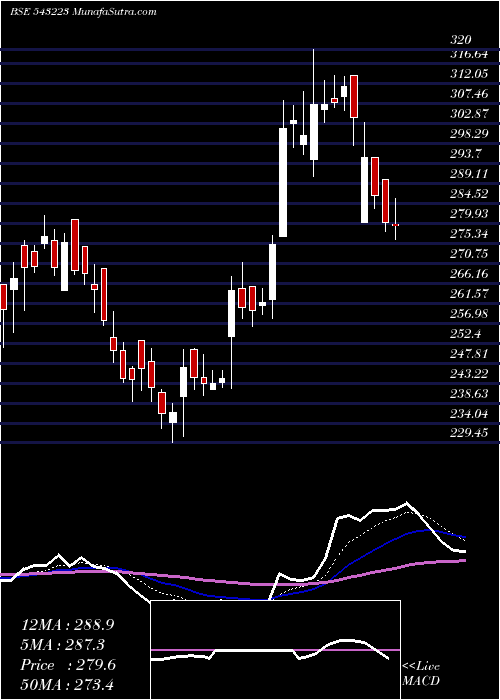Click the 320 price axis label
The image size is (500, 700).
tap(460, 40)
